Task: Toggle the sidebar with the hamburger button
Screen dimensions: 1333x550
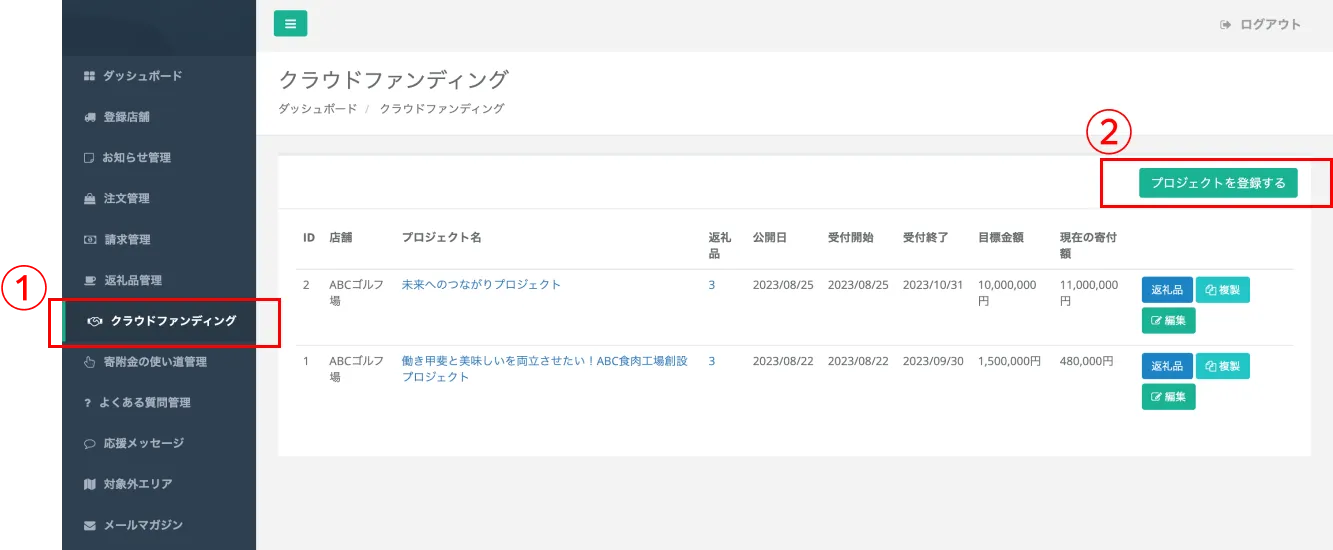Action: pyautogui.click(x=290, y=24)
